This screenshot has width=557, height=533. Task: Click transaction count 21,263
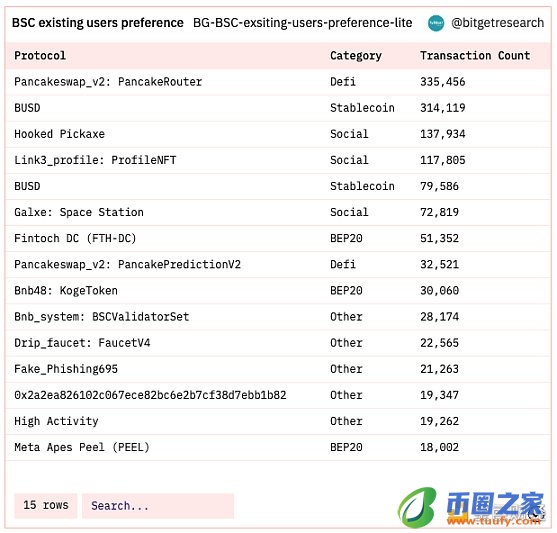439,369
